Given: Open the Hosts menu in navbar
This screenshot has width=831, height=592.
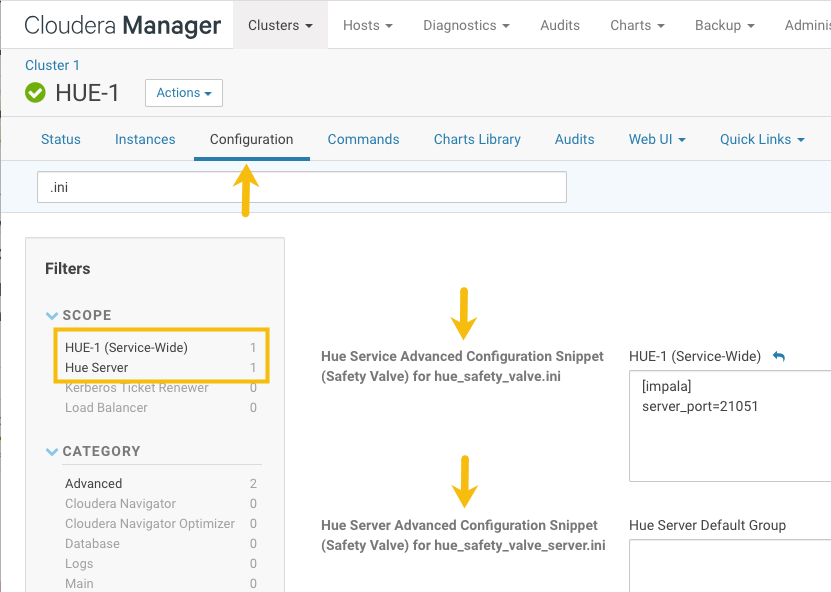Looking at the screenshot, I should pos(367,25).
